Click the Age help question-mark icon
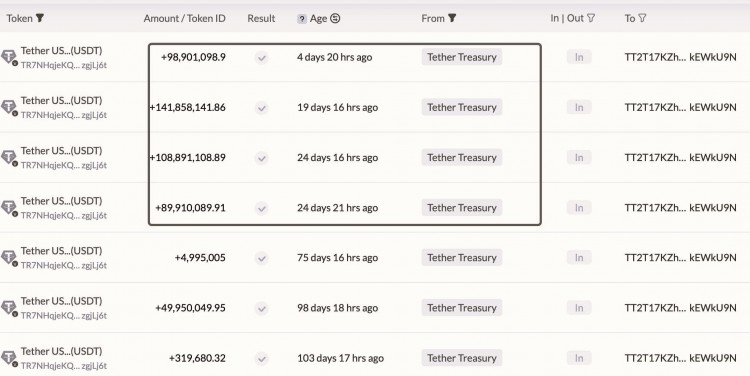The height and width of the screenshot is (376, 750). point(302,19)
